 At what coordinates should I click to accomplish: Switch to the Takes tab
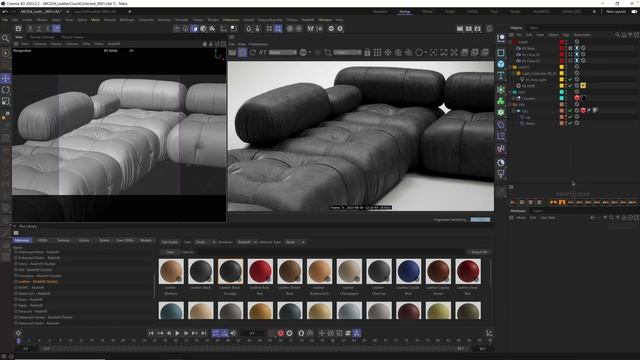[533, 28]
